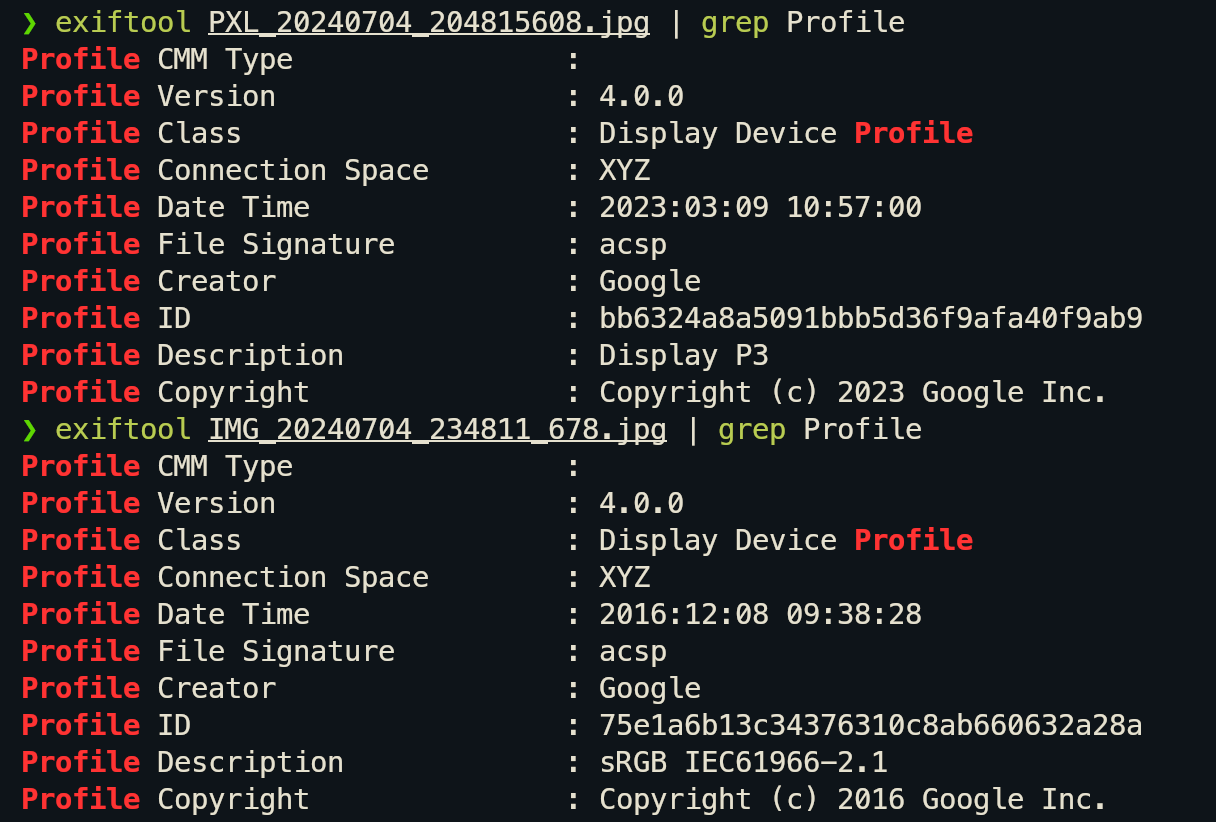
Task: Click the pipe symbol in the first command
Action: [x=676, y=22]
